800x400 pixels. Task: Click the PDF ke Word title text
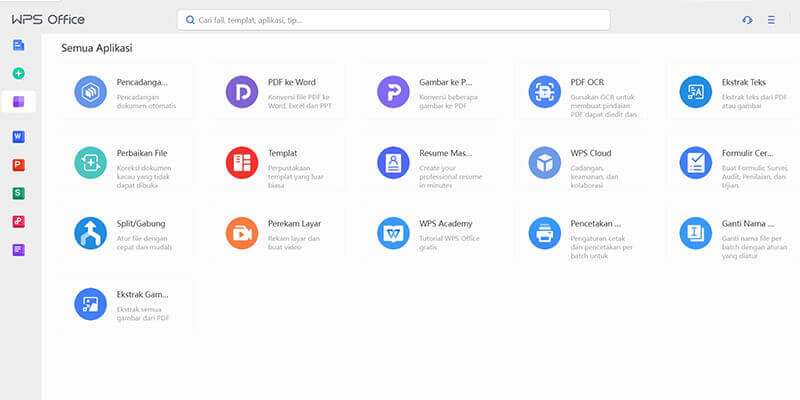pyautogui.click(x=292, y=82)
